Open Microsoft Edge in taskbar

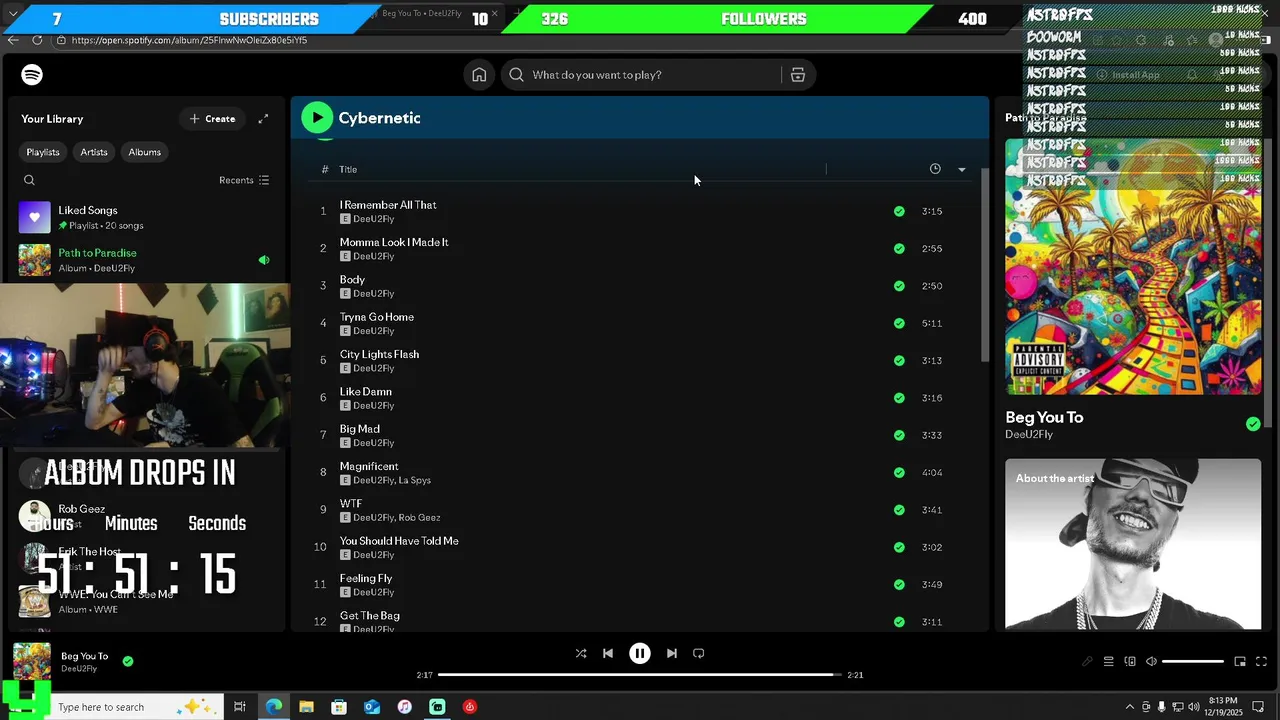pyautogui.click(x=274, y=707)
